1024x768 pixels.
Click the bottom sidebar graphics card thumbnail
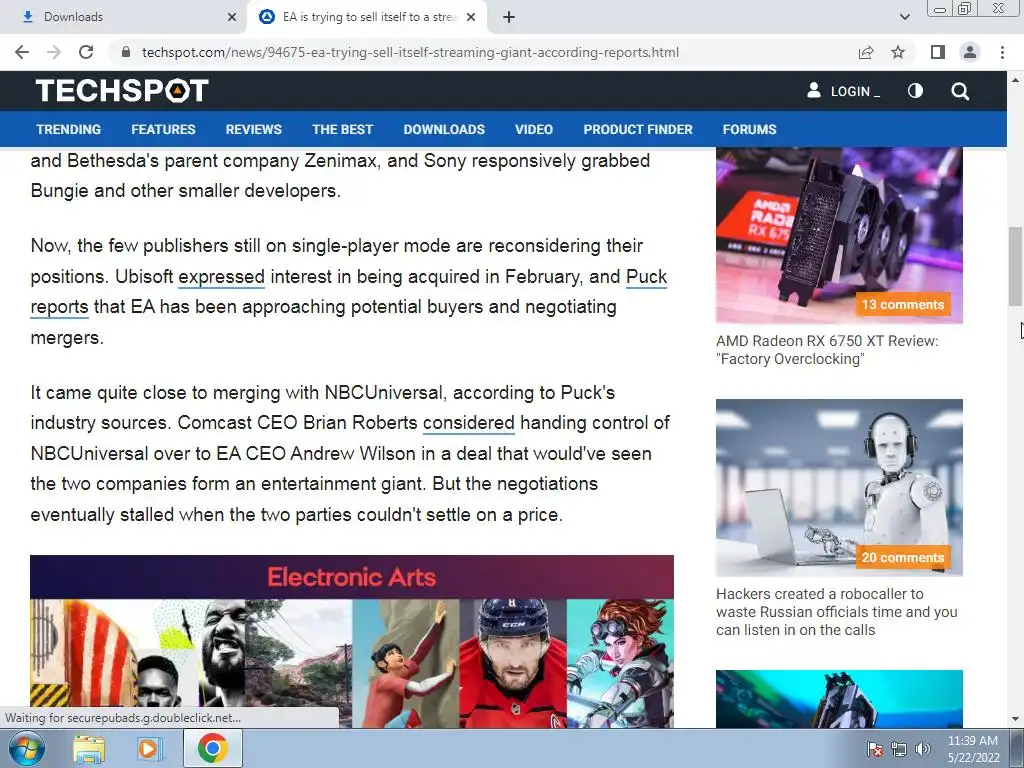point(839,699)
